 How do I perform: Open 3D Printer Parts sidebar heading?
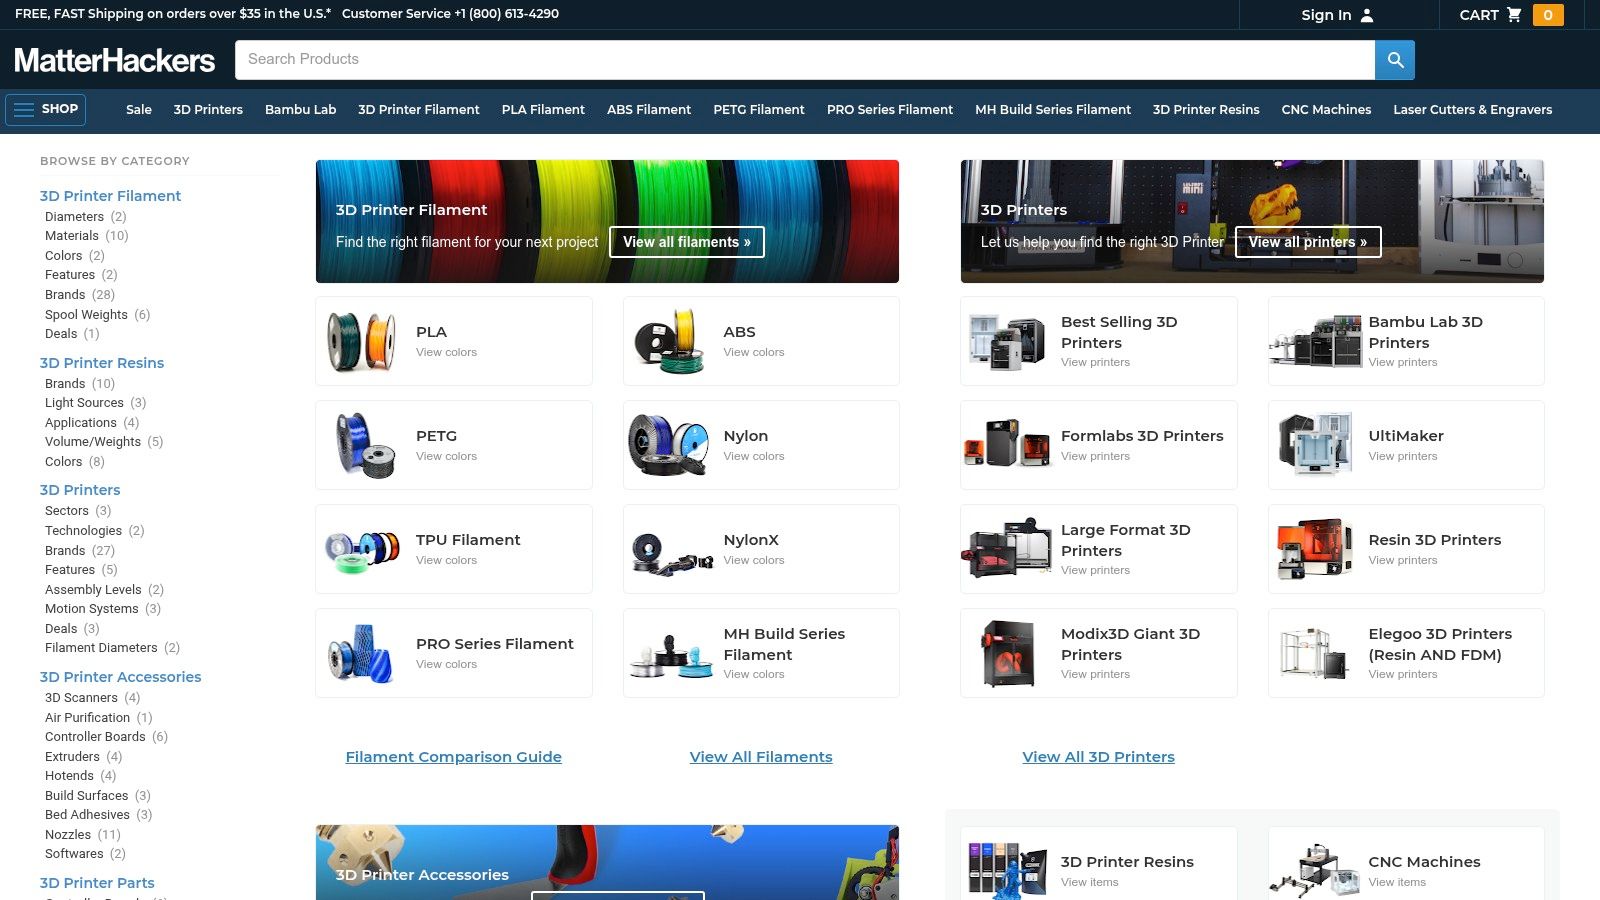97,883
